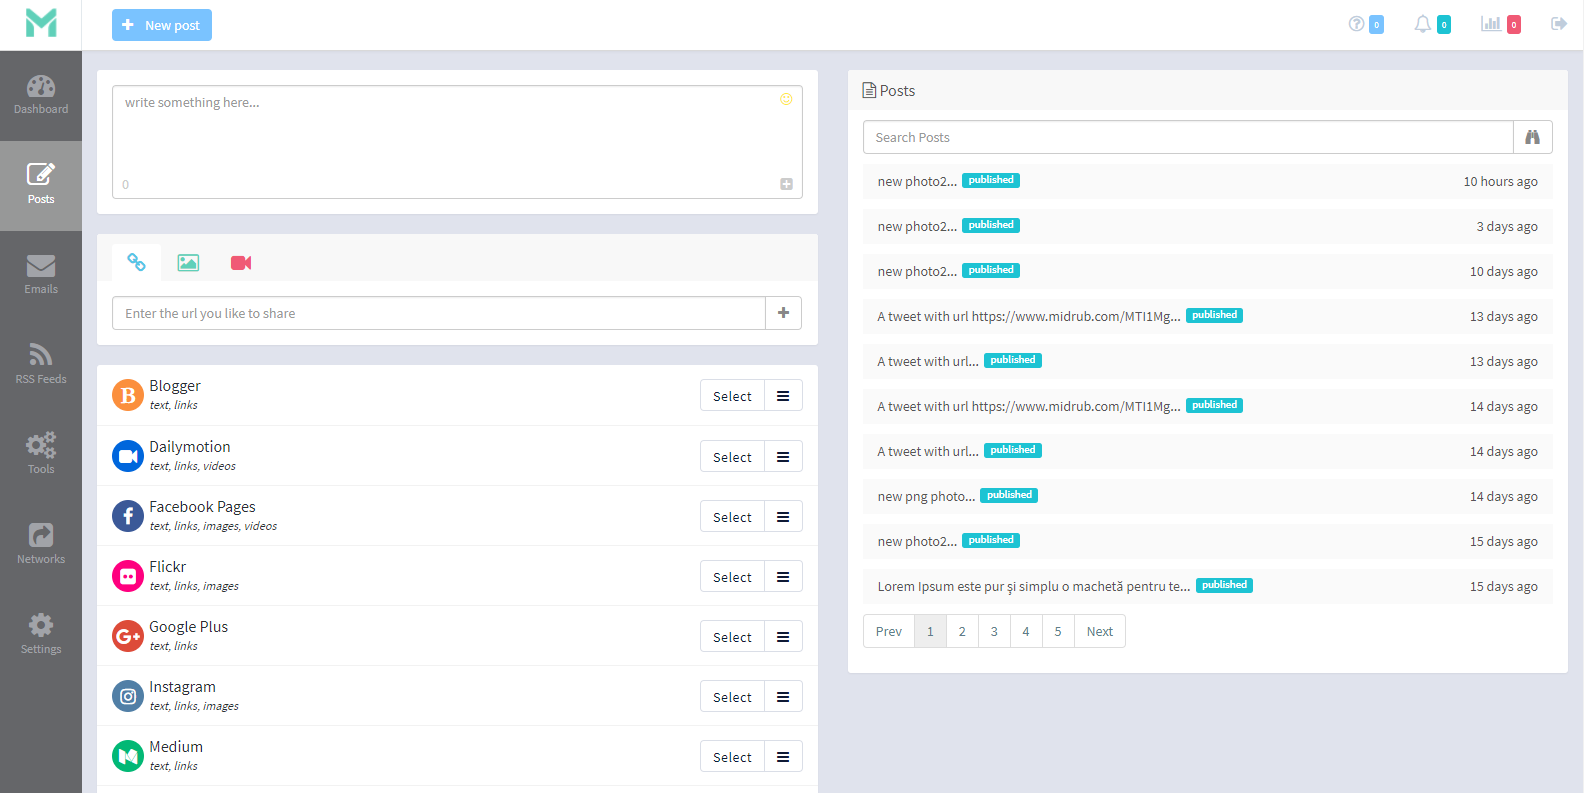
Task: Open RSS Feeds in the sidebar
Action: pyautogui.click(x=41, y=364)
